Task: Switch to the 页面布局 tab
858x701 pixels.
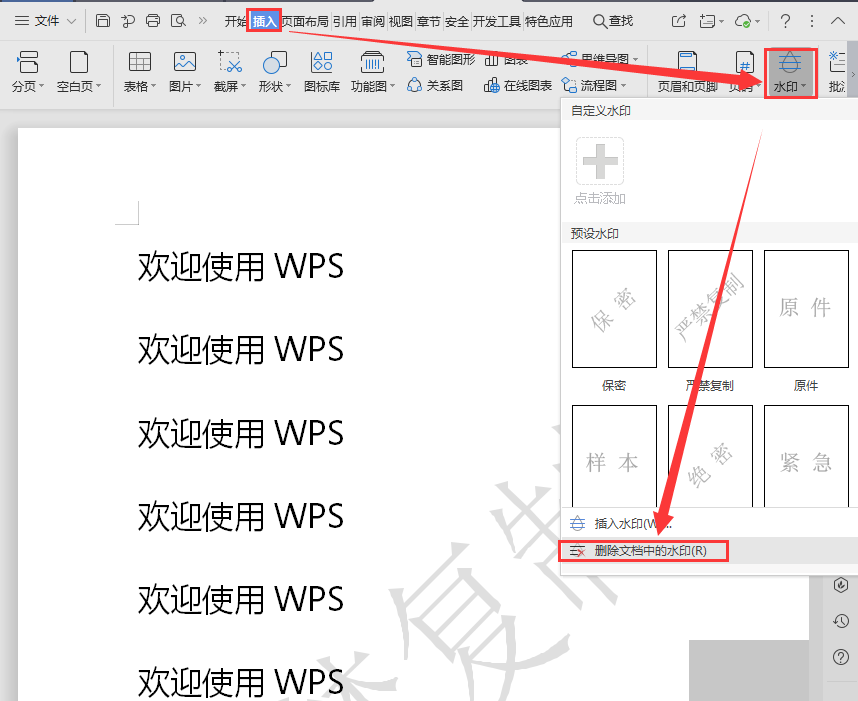Action: tap(305, 21)
